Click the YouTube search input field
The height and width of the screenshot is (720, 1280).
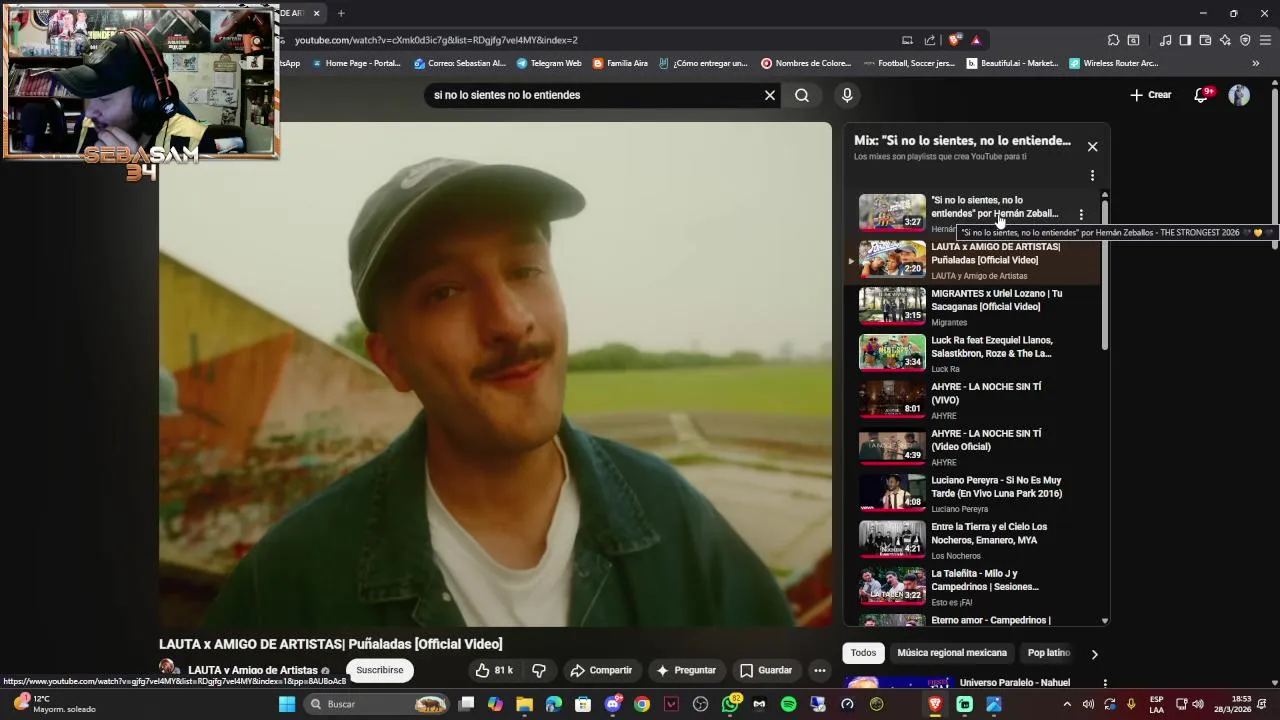coord(590,95)
